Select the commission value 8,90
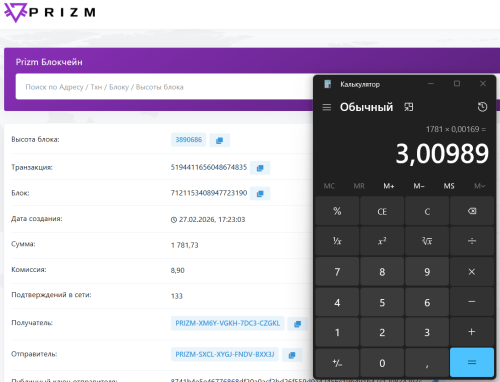The width and height of the screenshot is (500, 382). pyautogui.click(x=178, y=270)
